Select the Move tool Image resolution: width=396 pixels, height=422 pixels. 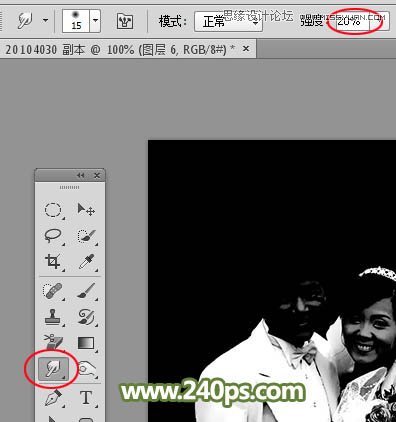86,210
